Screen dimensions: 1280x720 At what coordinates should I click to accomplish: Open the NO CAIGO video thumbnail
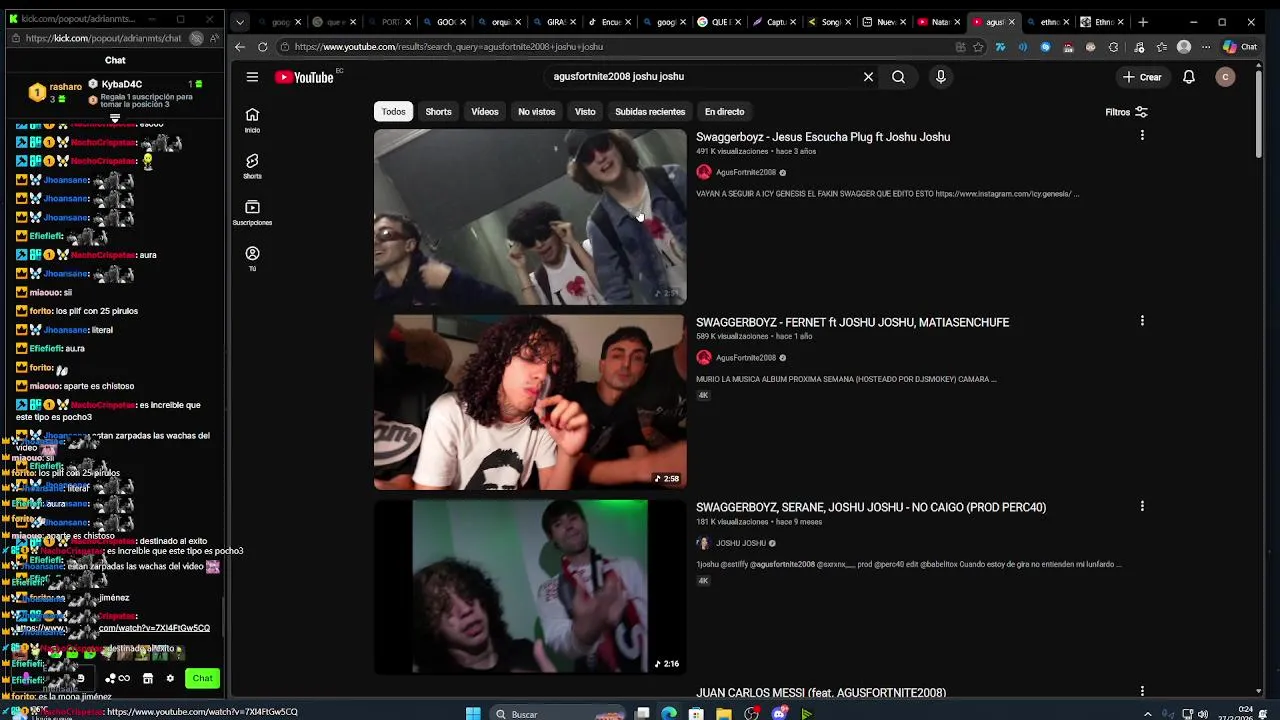(530, 587)
